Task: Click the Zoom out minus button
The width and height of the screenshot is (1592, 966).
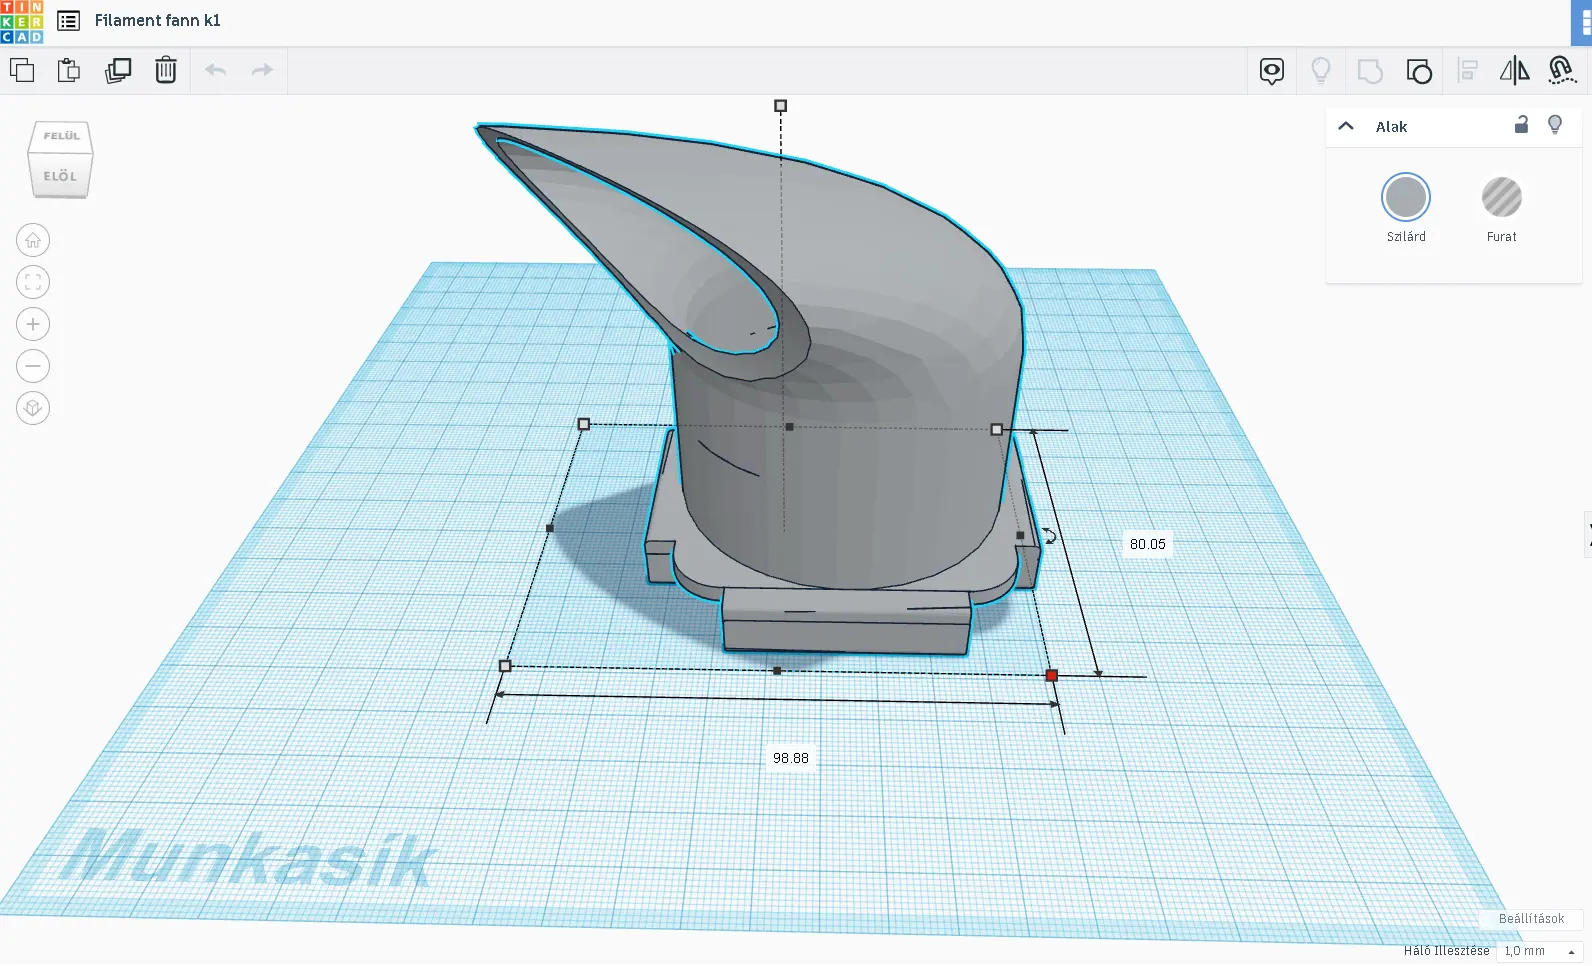Action: pos(33,366)
